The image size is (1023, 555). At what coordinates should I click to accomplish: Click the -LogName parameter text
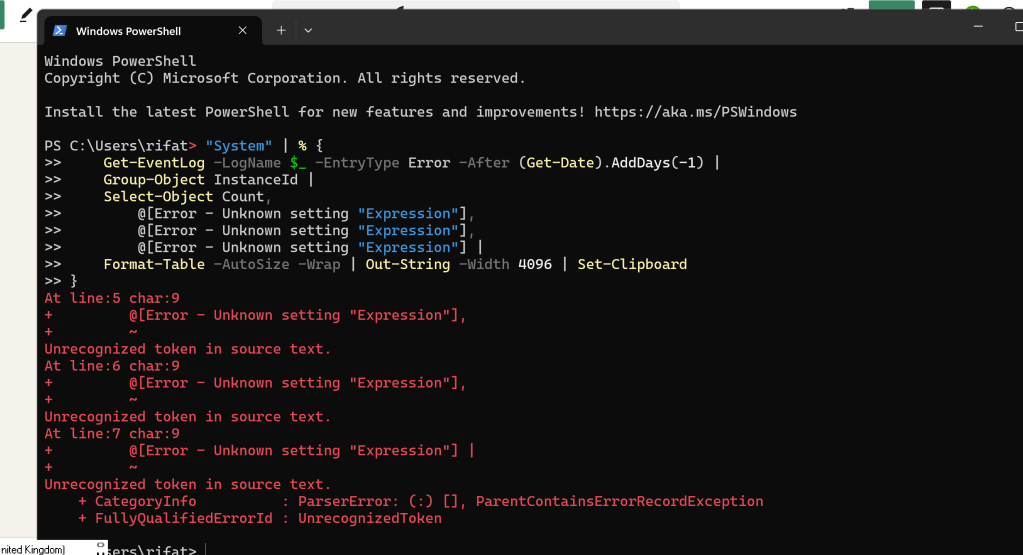247,162
